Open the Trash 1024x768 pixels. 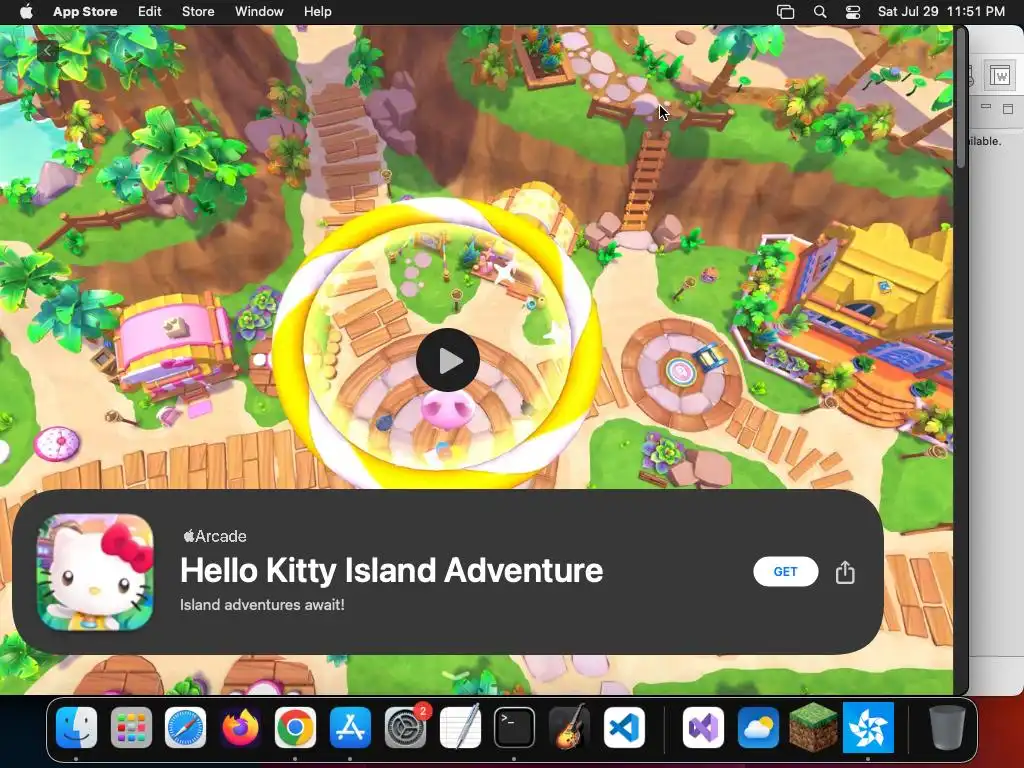pos(946,728)
